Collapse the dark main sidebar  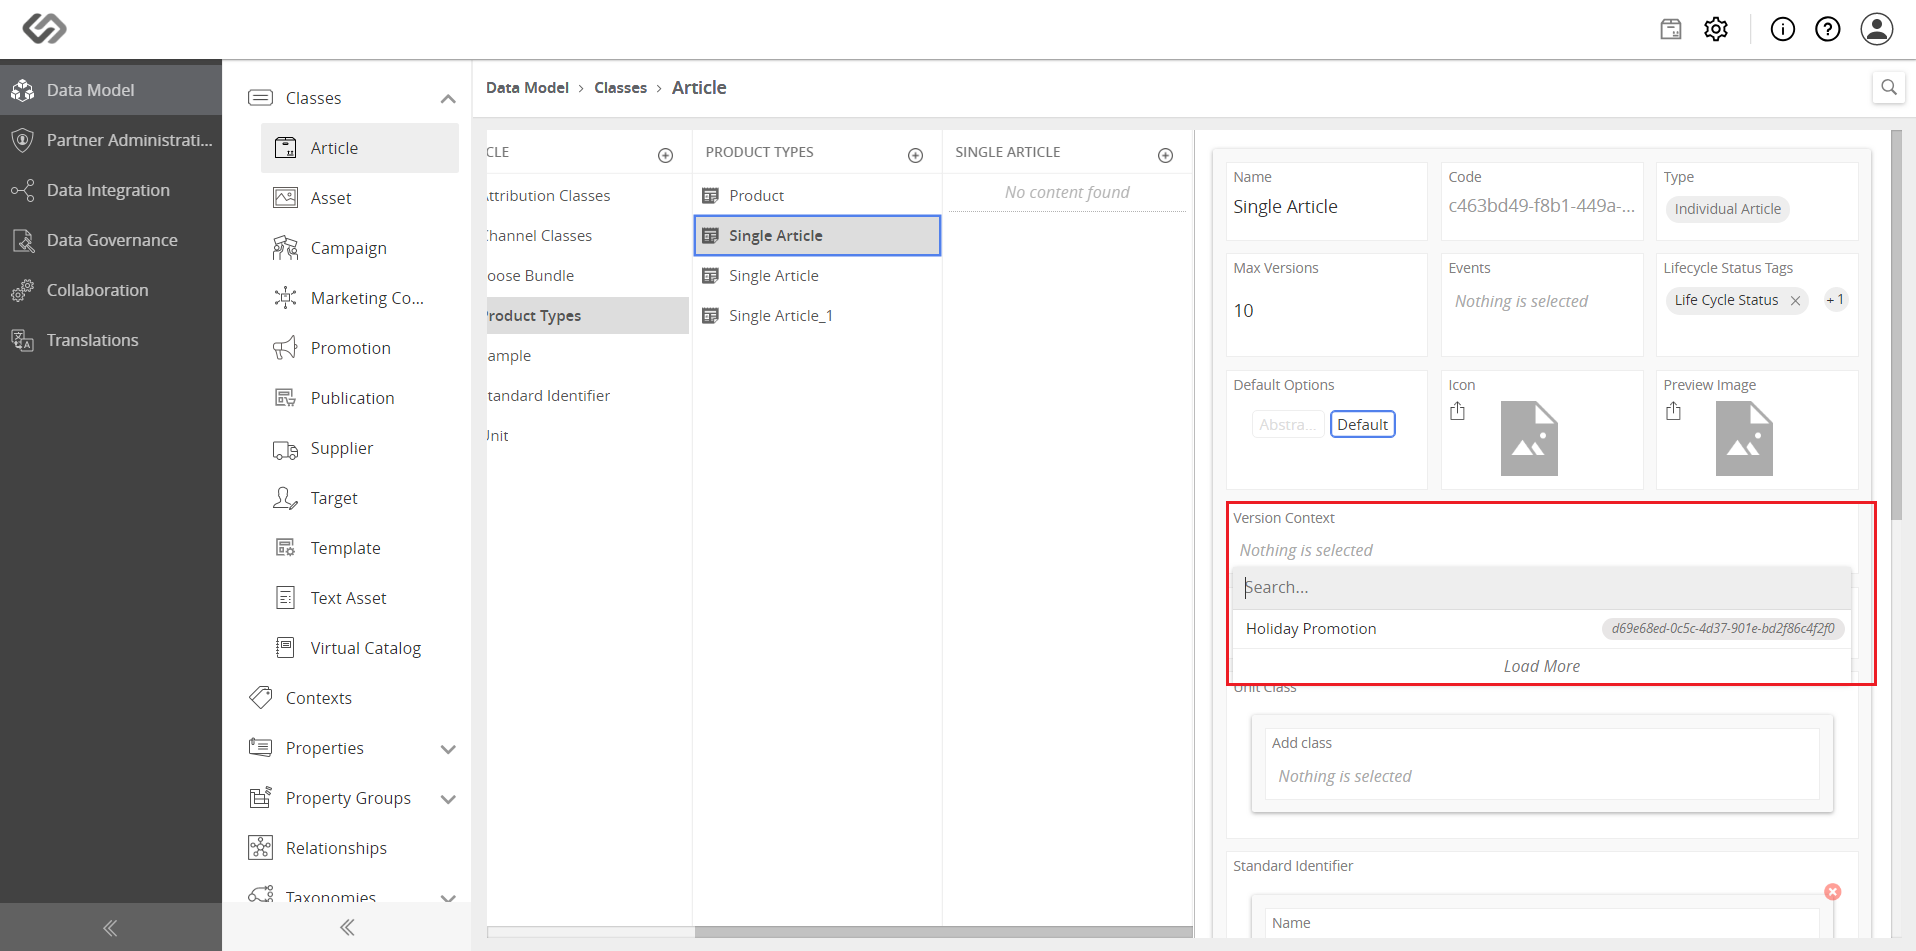pos(110,928)
